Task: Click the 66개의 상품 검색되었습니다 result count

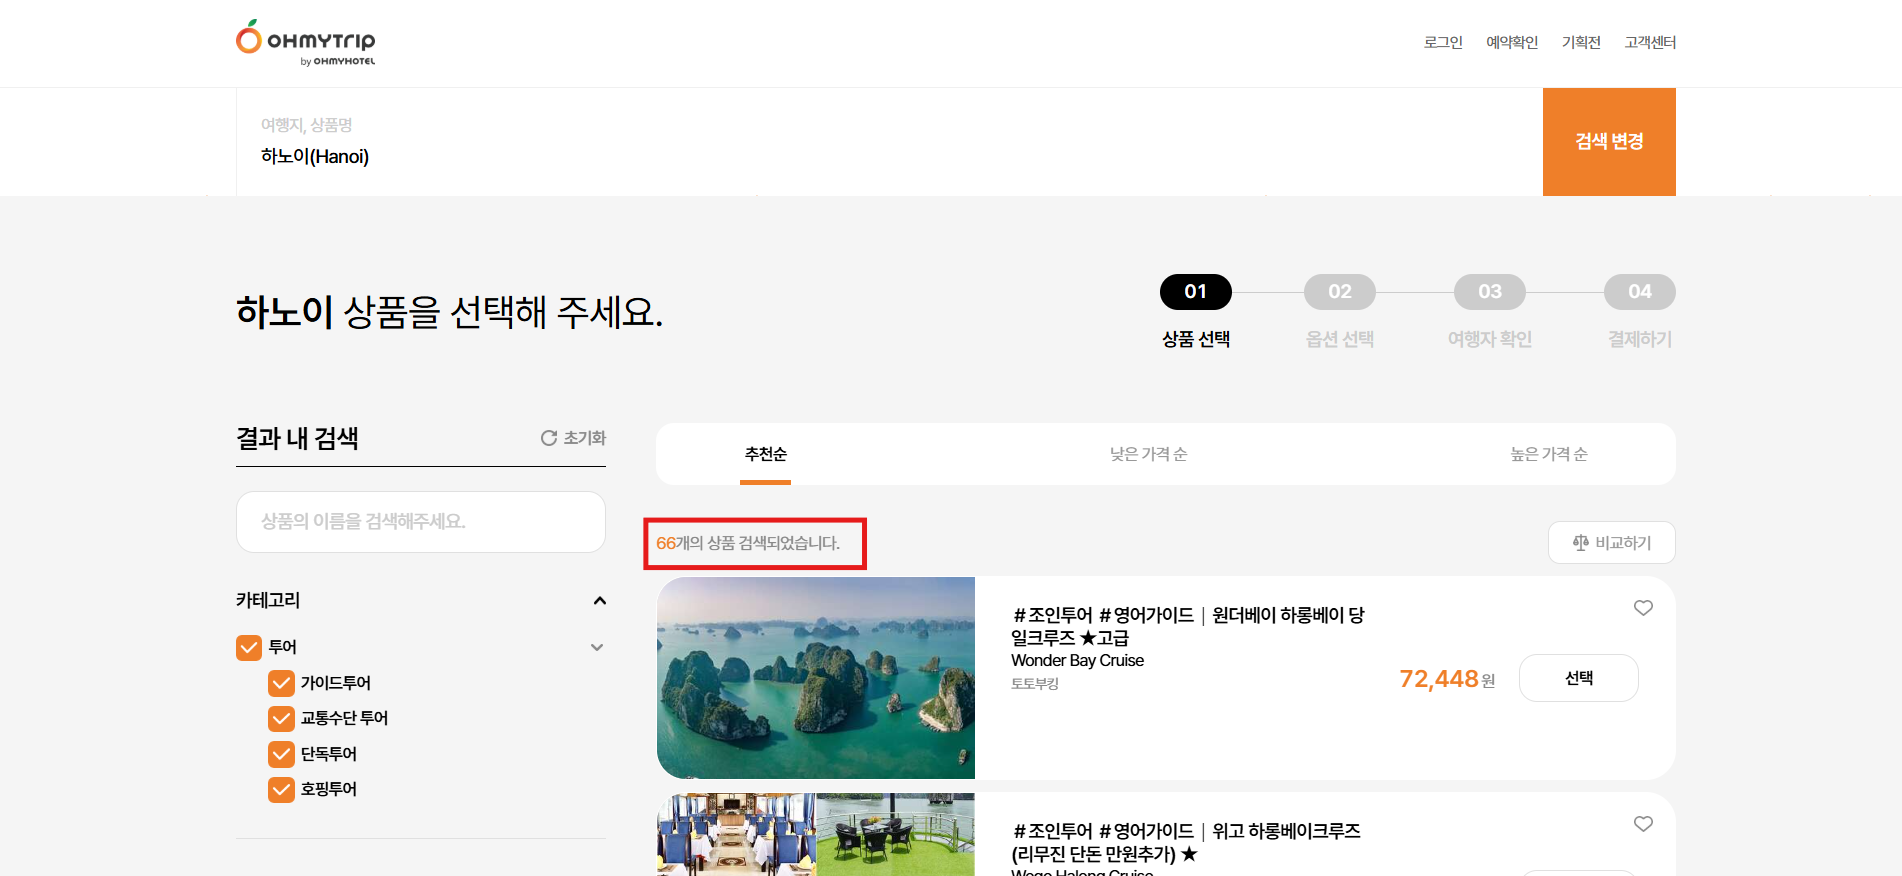Action: pos(748,543)
